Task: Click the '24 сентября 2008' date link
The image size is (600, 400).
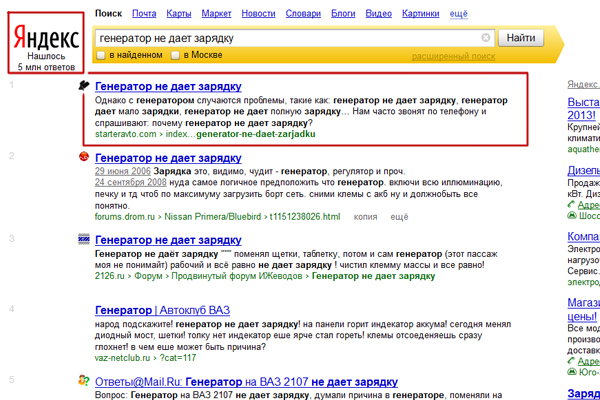Action: [x=130, y=182]
